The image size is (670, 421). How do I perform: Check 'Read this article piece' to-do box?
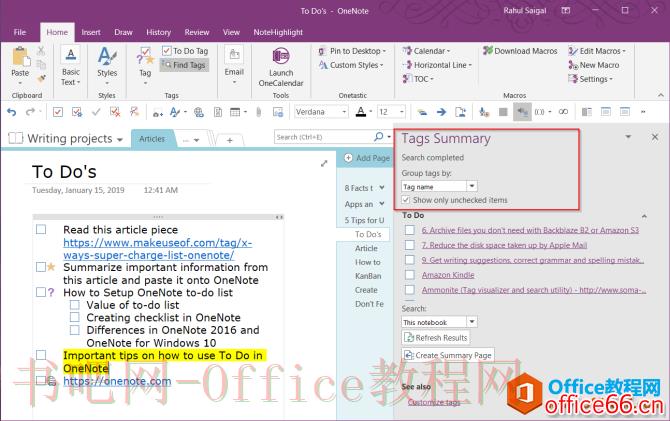tap(41, 230)
